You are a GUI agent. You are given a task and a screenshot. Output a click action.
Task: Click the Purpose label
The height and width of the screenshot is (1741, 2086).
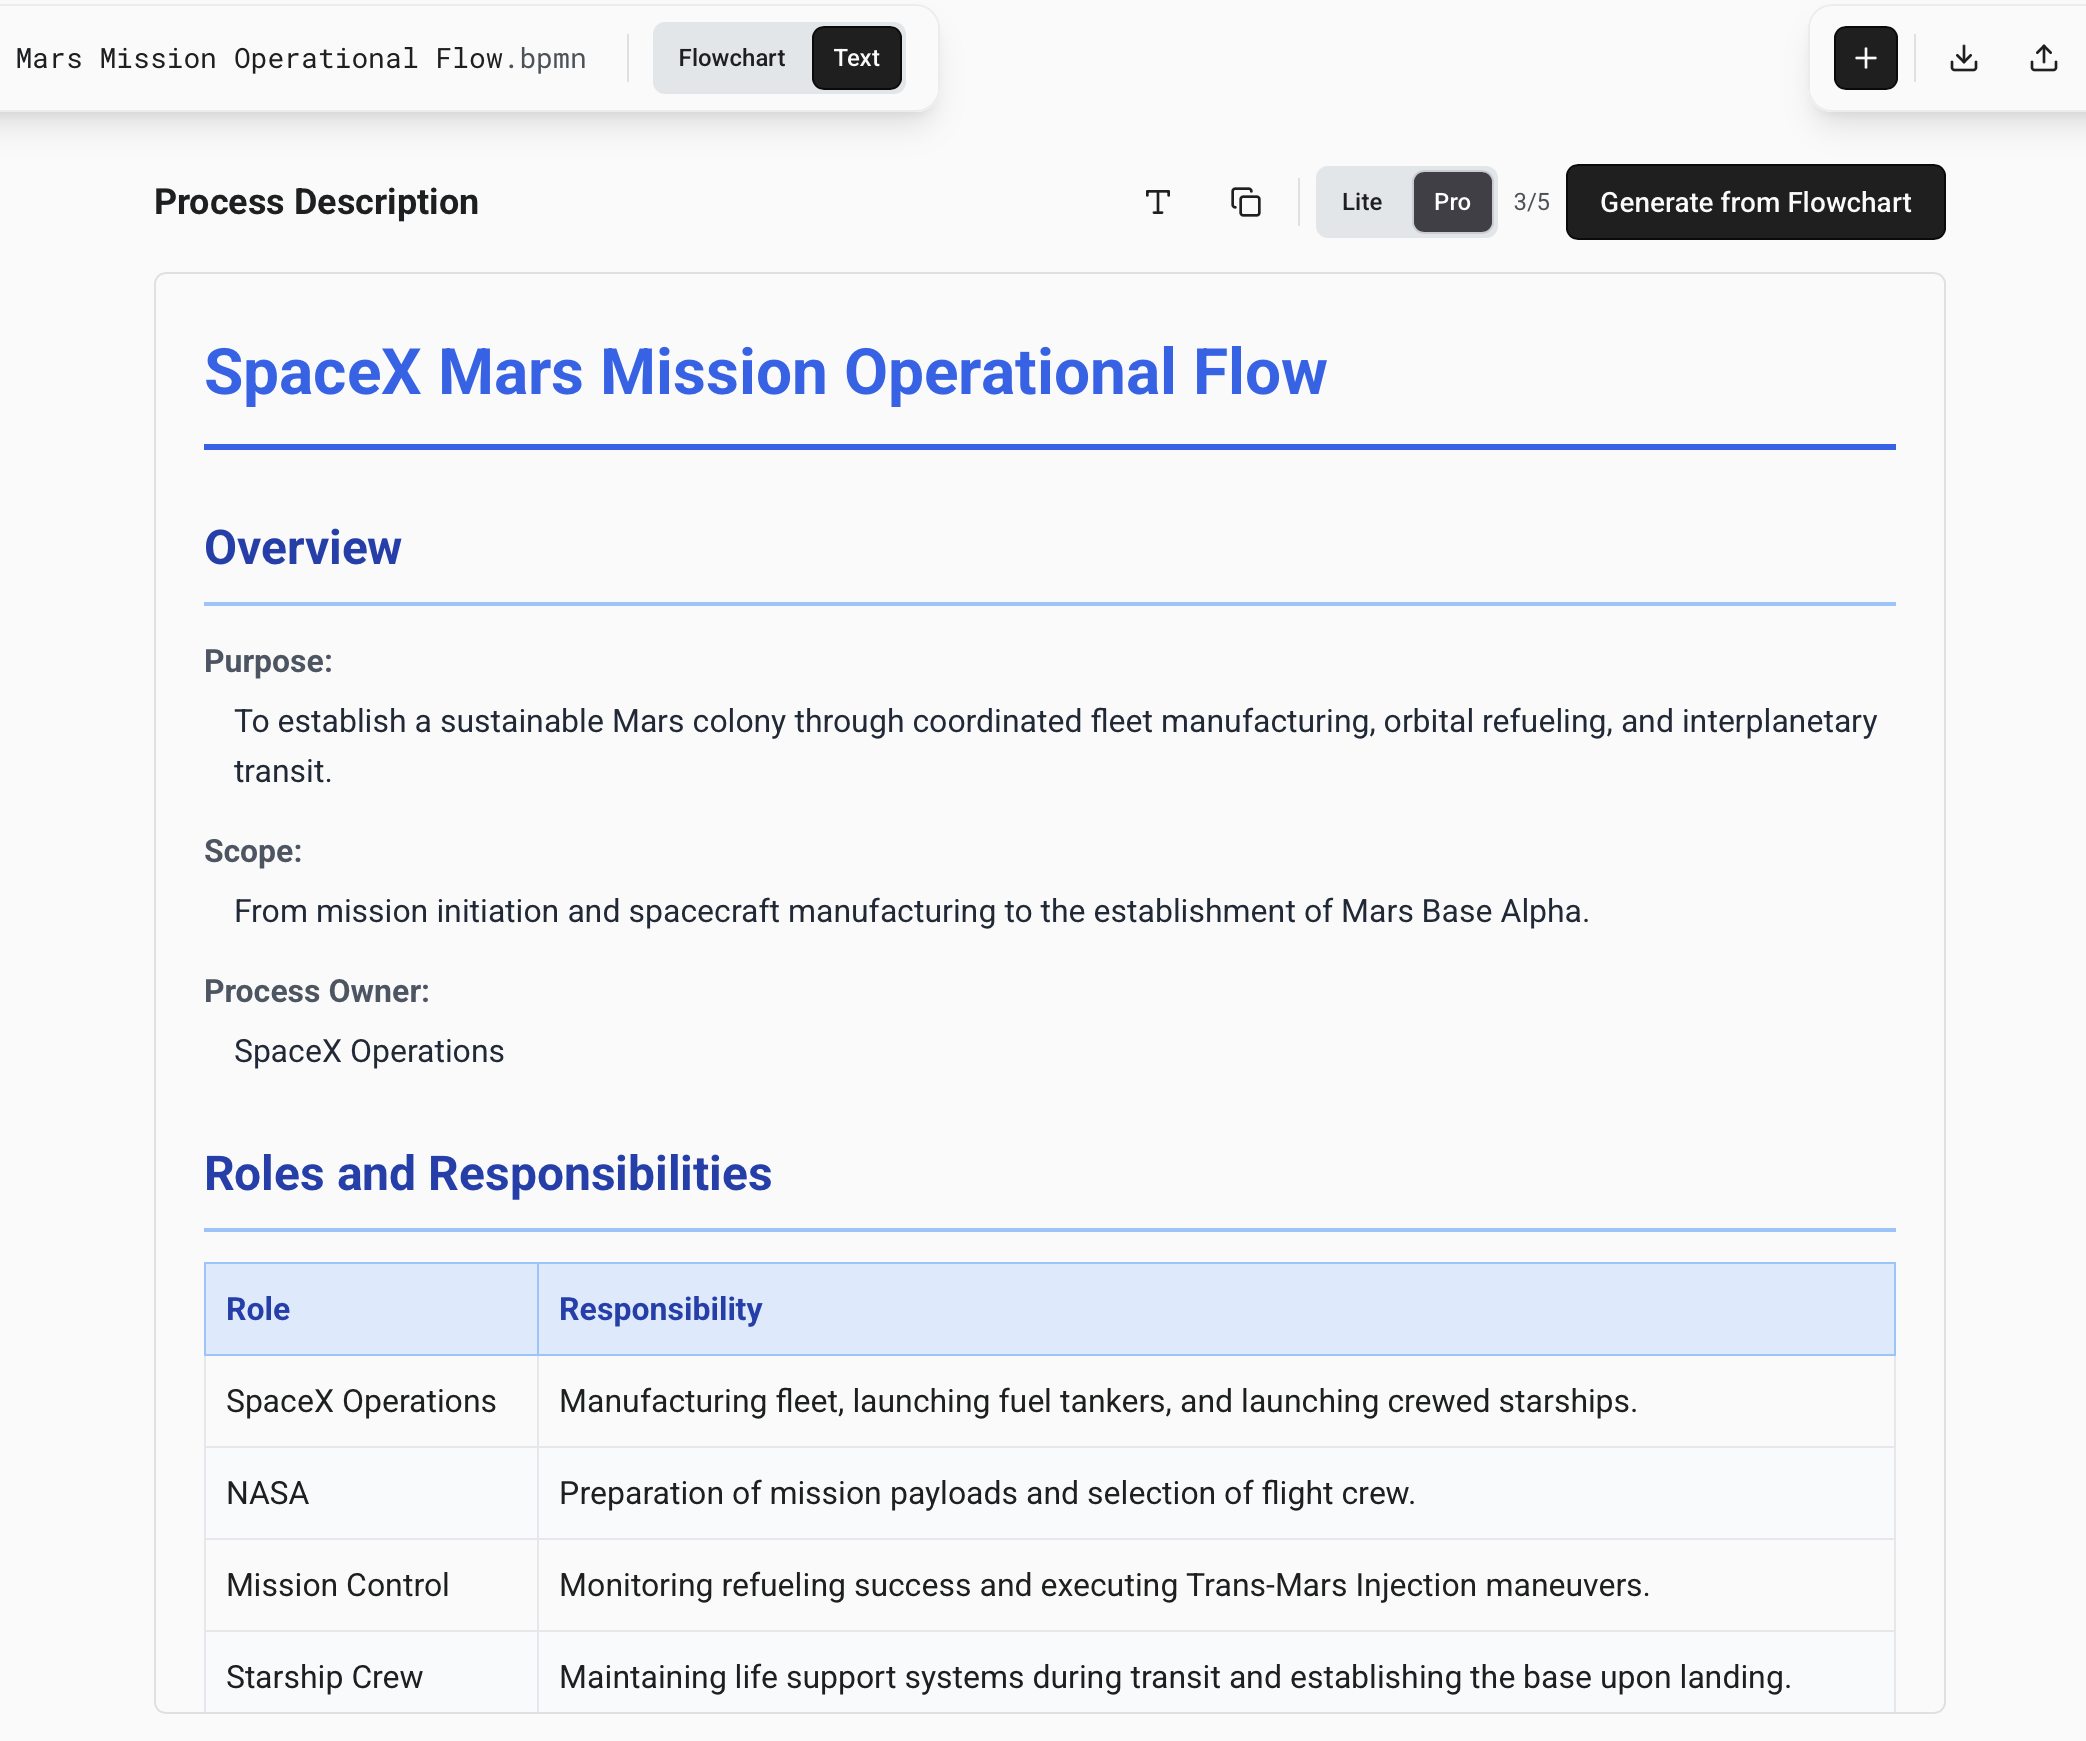pos(268,661)
